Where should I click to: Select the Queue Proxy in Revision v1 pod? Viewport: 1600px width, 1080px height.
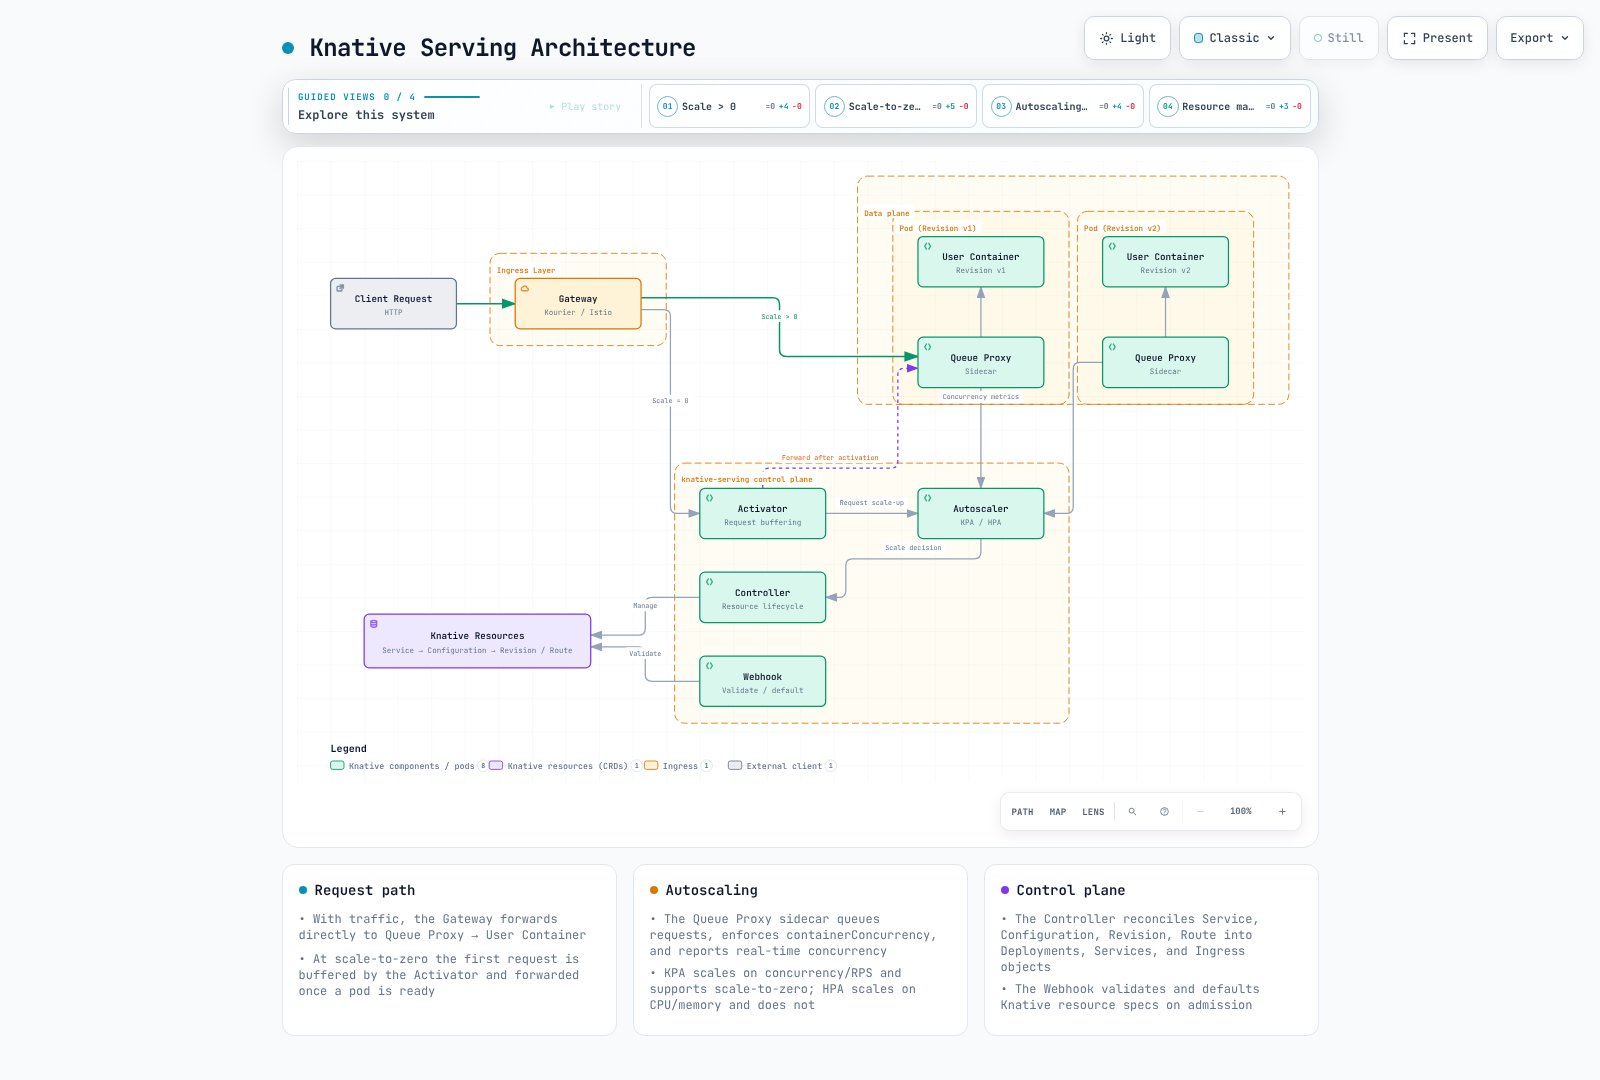[x=981, y=363]
